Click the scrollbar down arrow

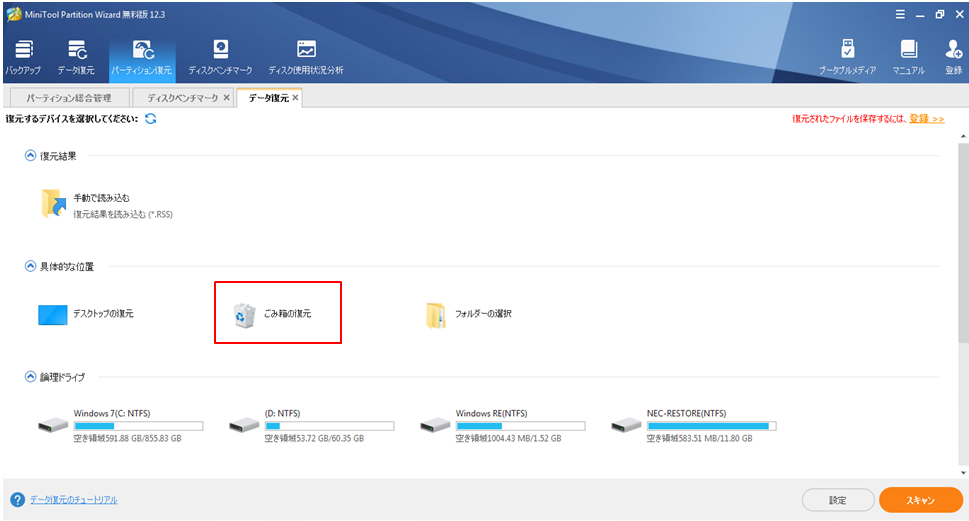tap(963, 473)
